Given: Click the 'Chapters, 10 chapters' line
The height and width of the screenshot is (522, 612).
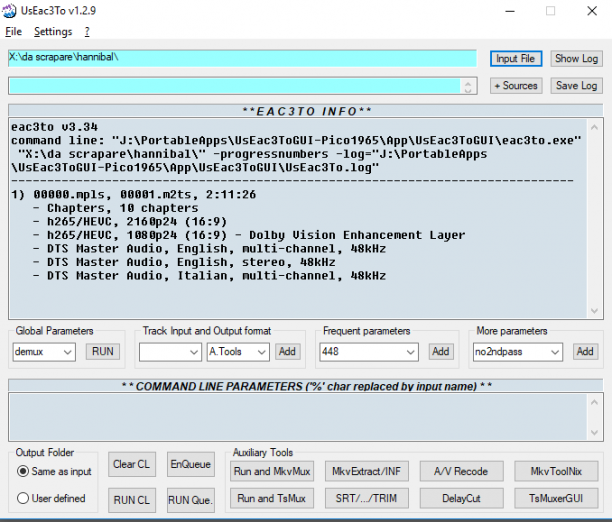Looking at the screenshot, I should click(x=116, y=208).
